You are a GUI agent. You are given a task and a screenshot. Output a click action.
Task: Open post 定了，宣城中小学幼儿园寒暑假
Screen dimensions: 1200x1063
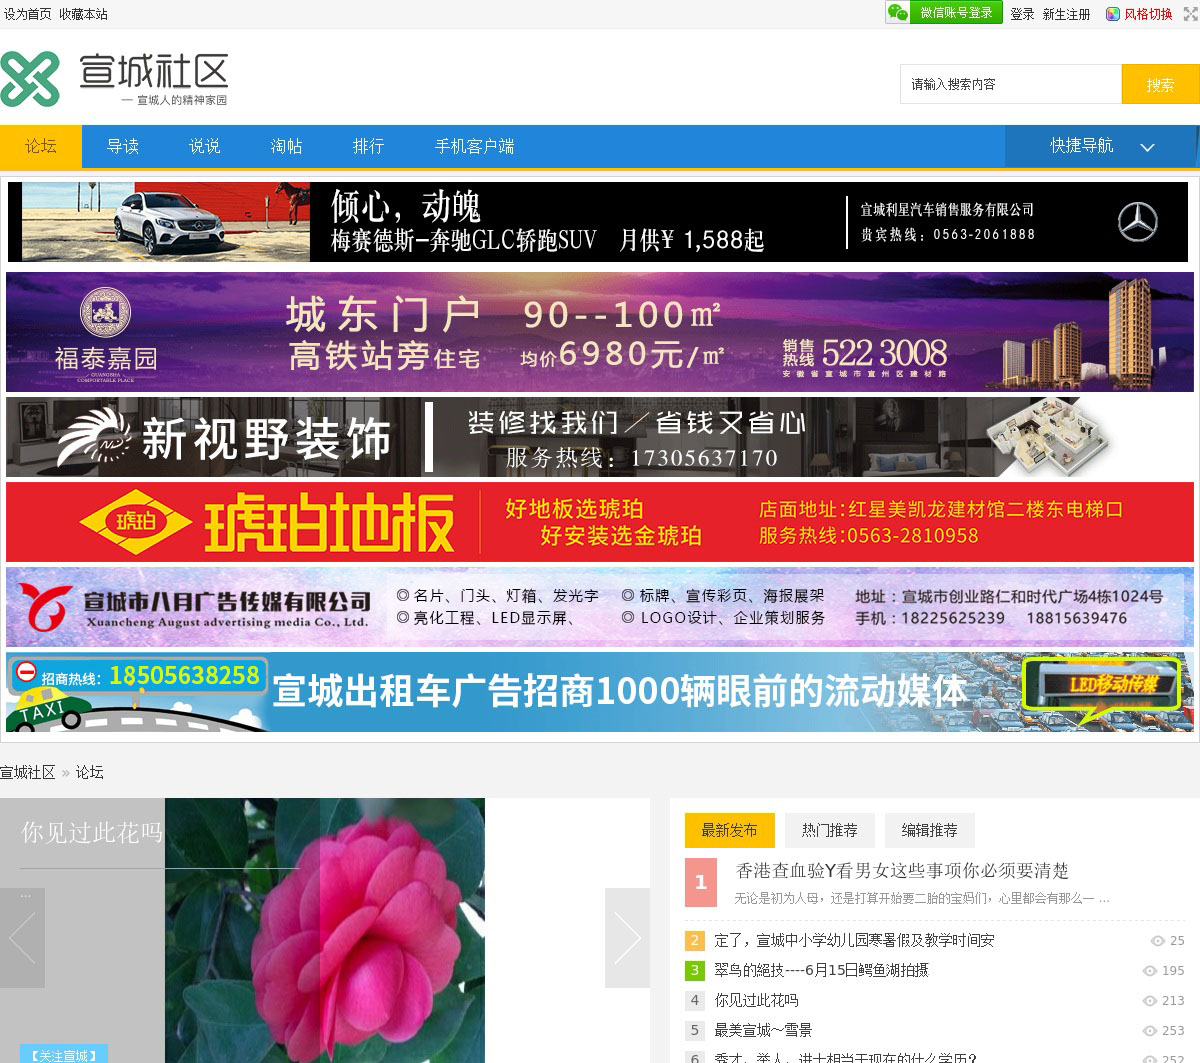(854, 940)
